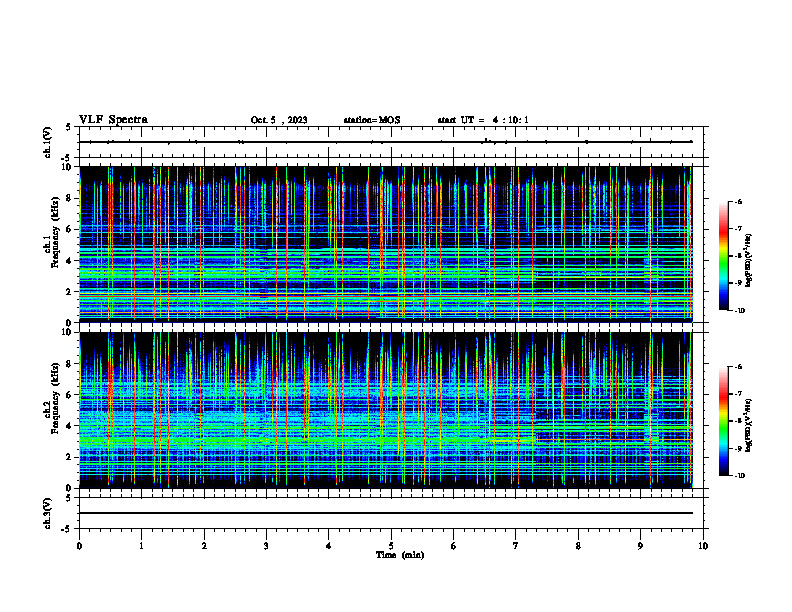
Task: Click the ch.1 color bar log(PSD) label
Action: [x=748, y=260]
